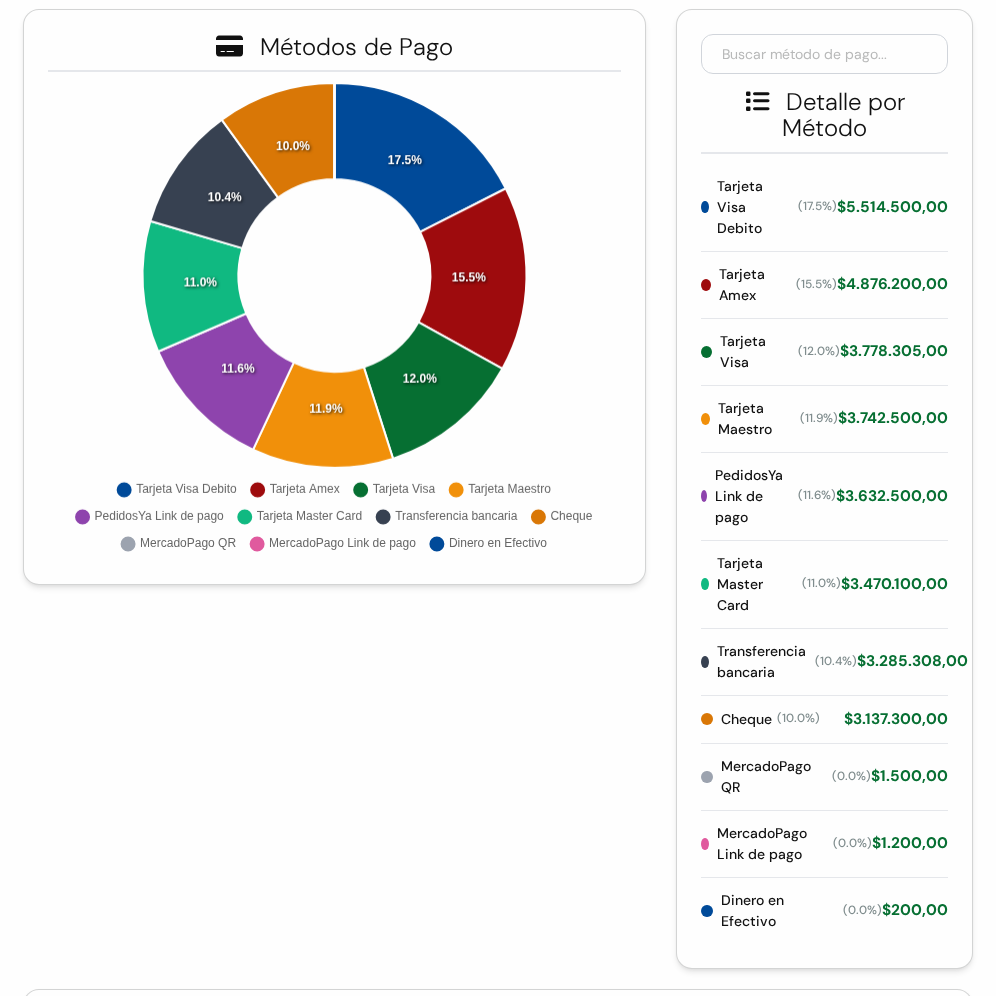The height and width of the screenshot is (996, 996).
Task: Click the amount $1.200,00
Action: [910, 843]
